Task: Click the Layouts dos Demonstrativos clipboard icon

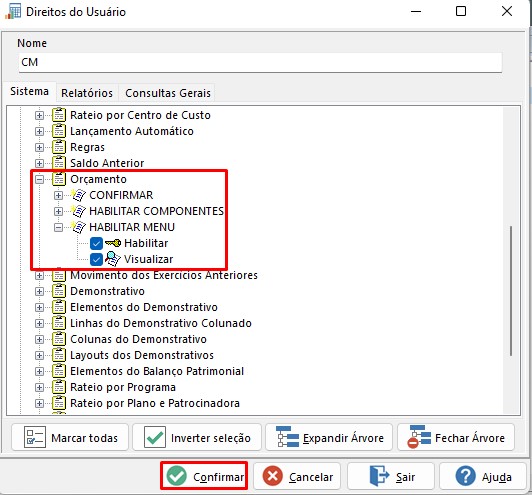Action: pos(59,355)
